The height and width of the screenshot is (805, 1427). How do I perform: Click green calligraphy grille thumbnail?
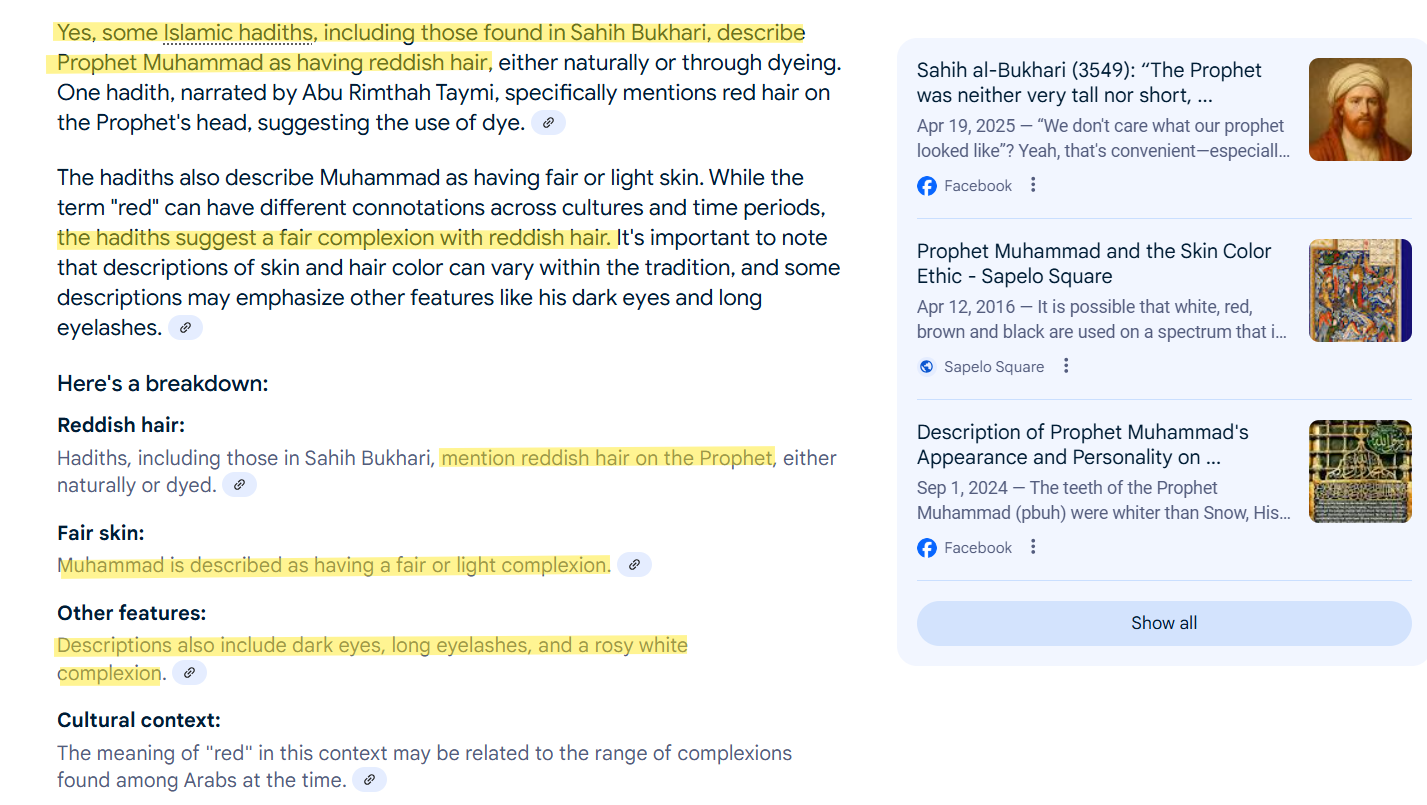[1360, 472]
